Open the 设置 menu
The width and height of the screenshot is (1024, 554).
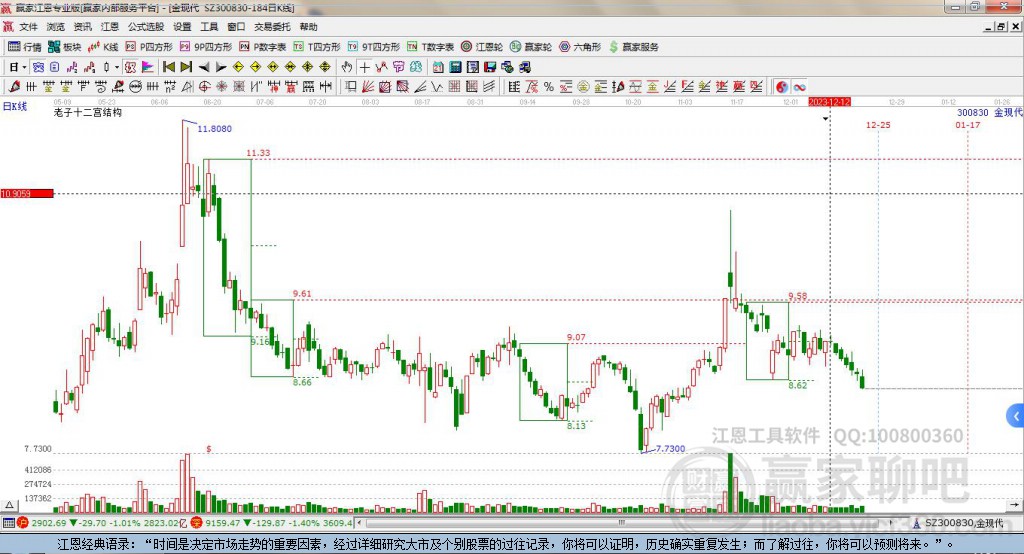point(182,27)
